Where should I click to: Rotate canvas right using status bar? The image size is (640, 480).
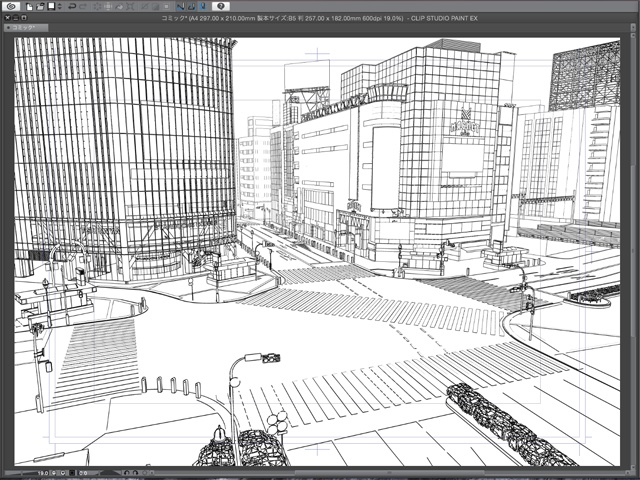(135, 473)
